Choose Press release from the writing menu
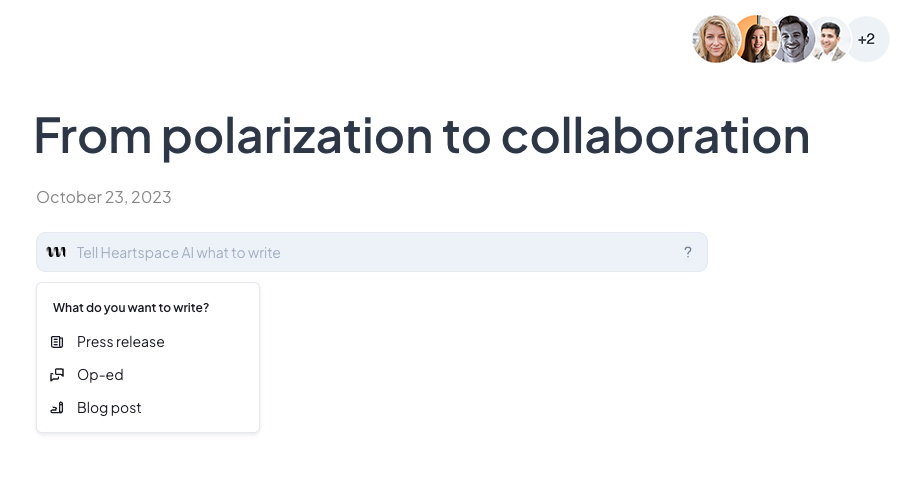 120,342
